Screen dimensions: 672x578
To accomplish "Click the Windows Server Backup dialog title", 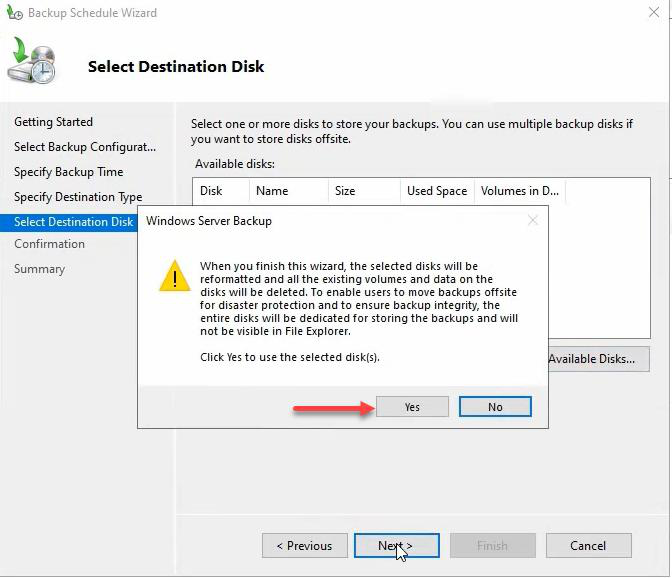I will [209, 221].
